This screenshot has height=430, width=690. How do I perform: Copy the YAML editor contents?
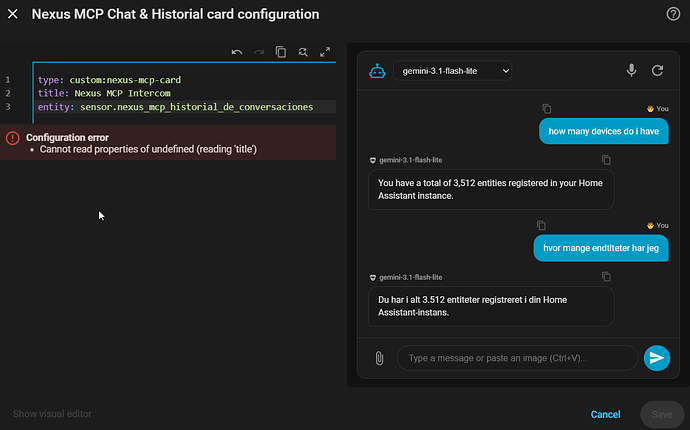point(281,52)
